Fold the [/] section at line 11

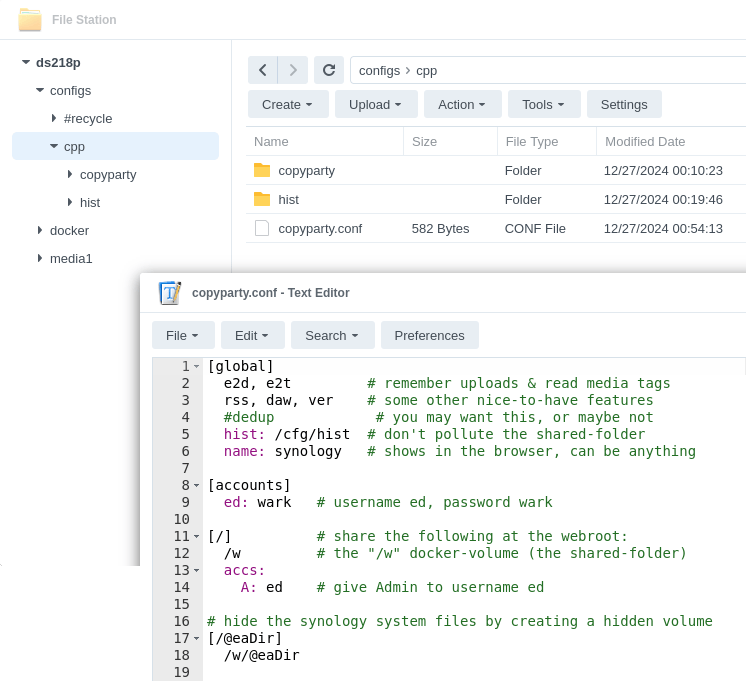pos(196,536)
